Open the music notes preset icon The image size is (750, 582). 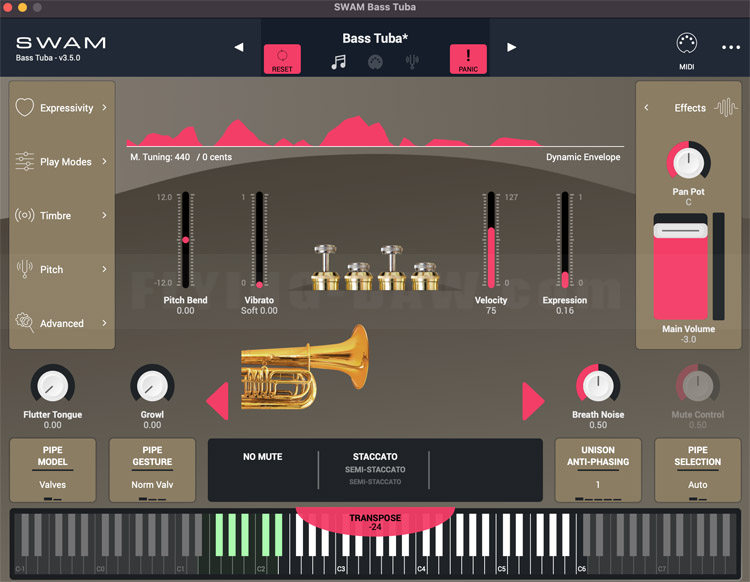click(339, 62)
